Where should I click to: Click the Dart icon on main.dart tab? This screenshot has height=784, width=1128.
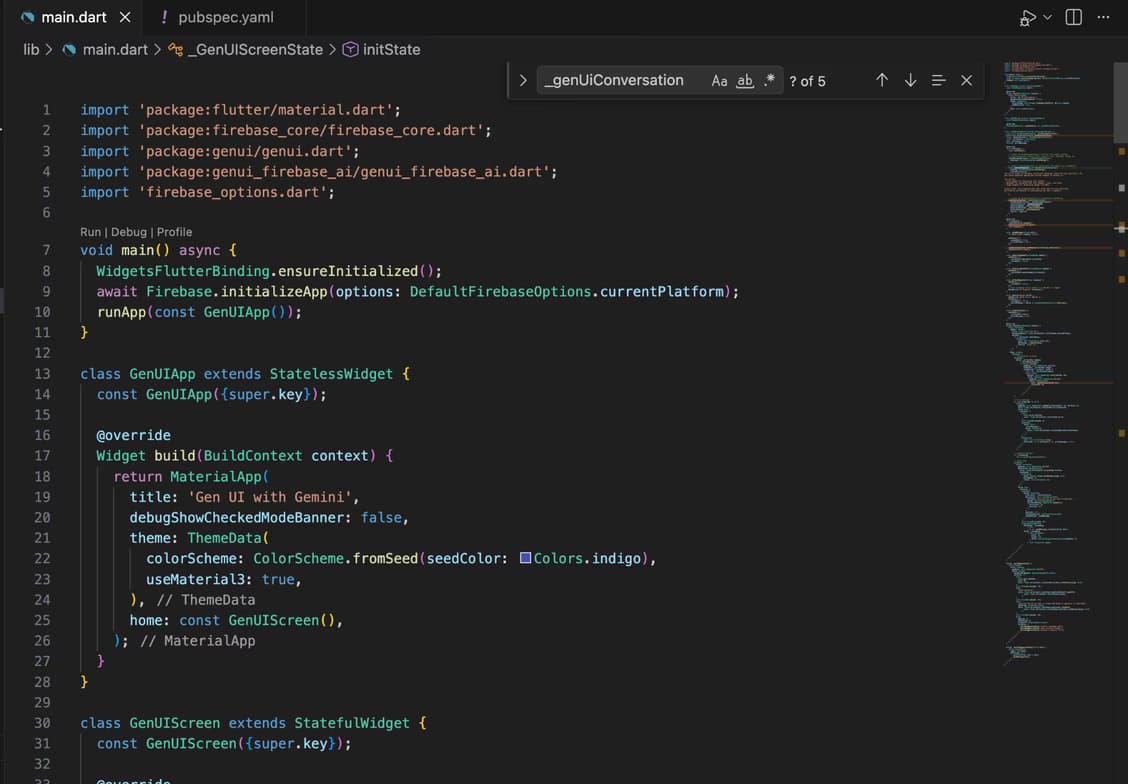28,17
